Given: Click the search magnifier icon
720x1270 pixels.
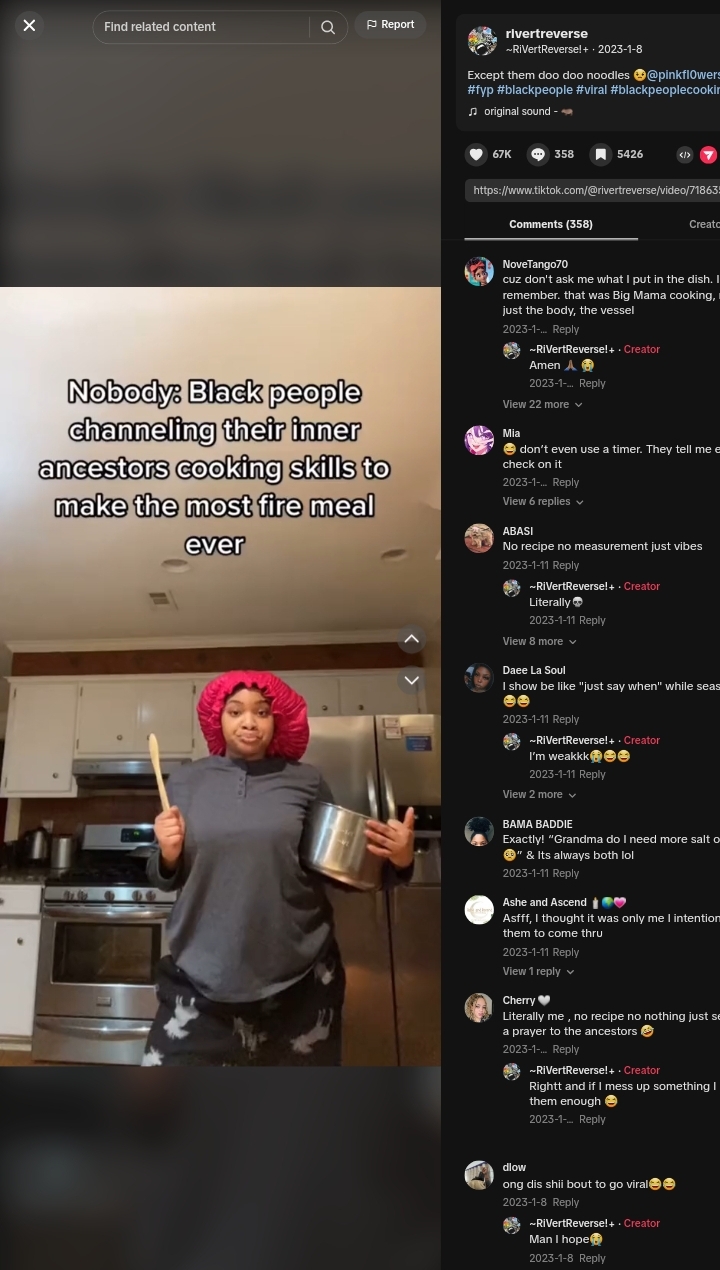Looking at the screenshot, I should click(328, 27).
